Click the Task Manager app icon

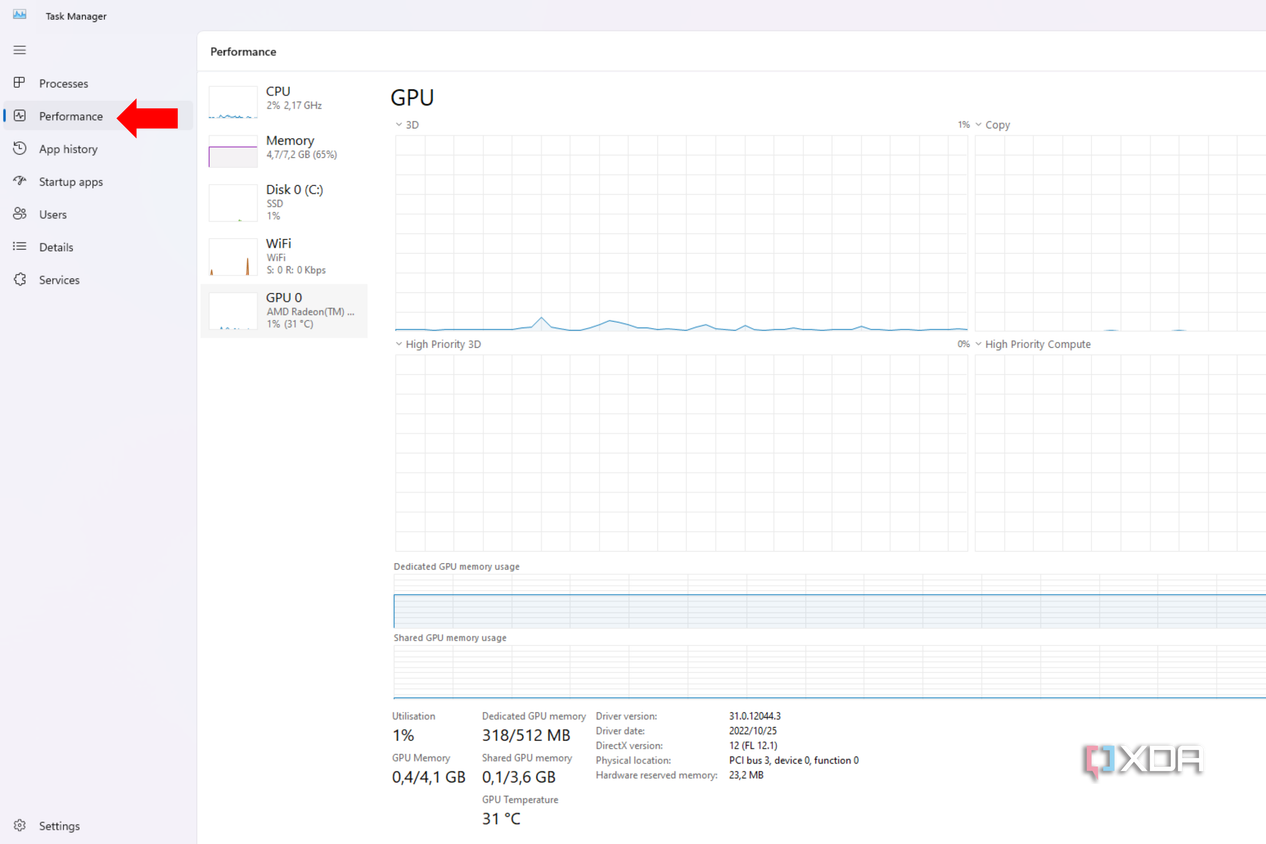[19, 15]
